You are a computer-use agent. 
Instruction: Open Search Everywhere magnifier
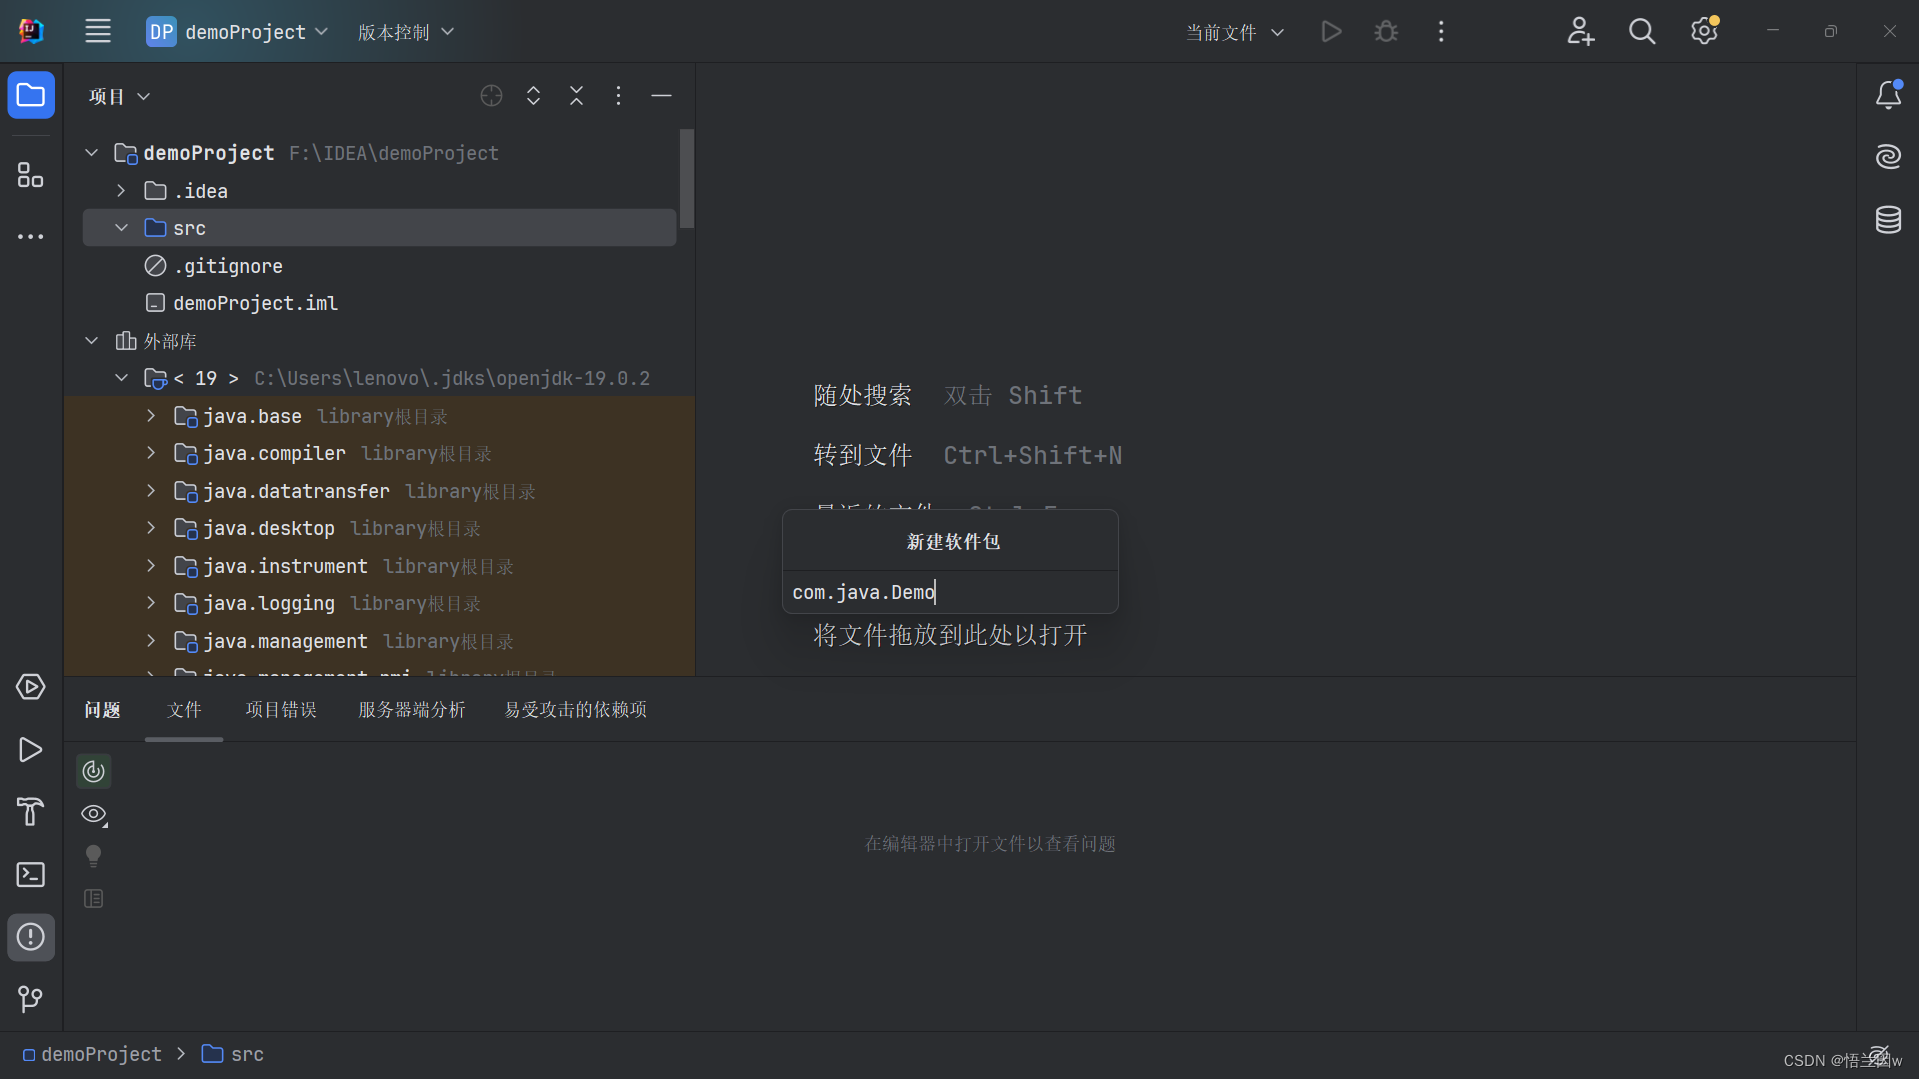[x=1642, y=32]
